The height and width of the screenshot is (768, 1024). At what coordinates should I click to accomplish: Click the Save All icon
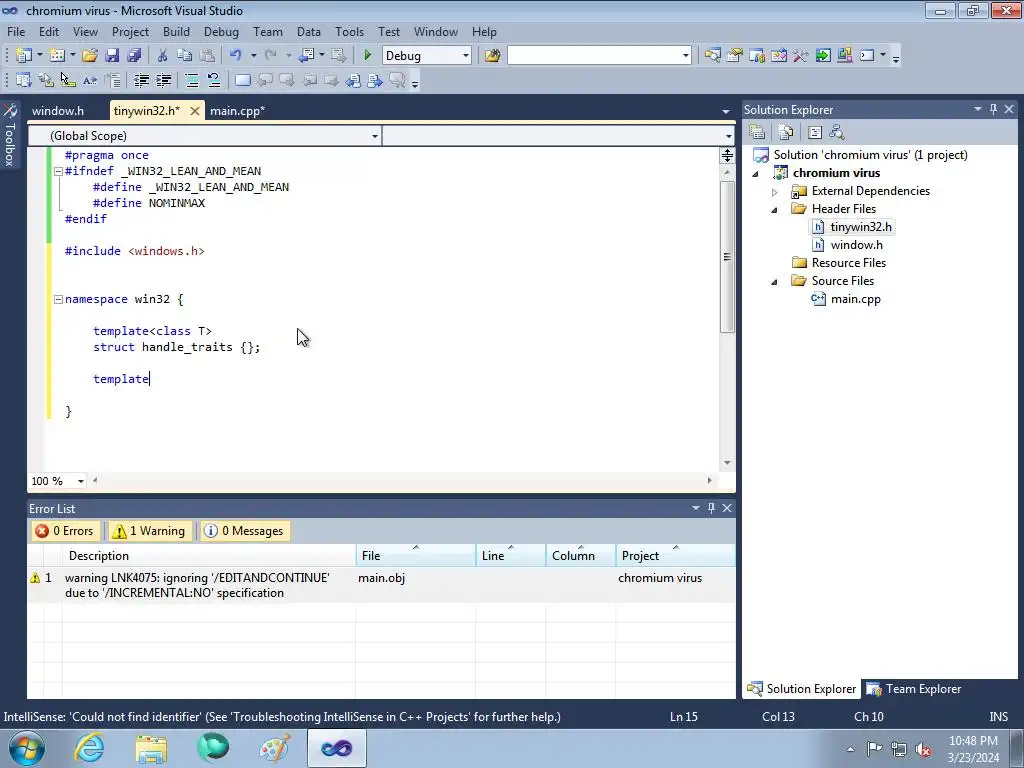(134, 56)
